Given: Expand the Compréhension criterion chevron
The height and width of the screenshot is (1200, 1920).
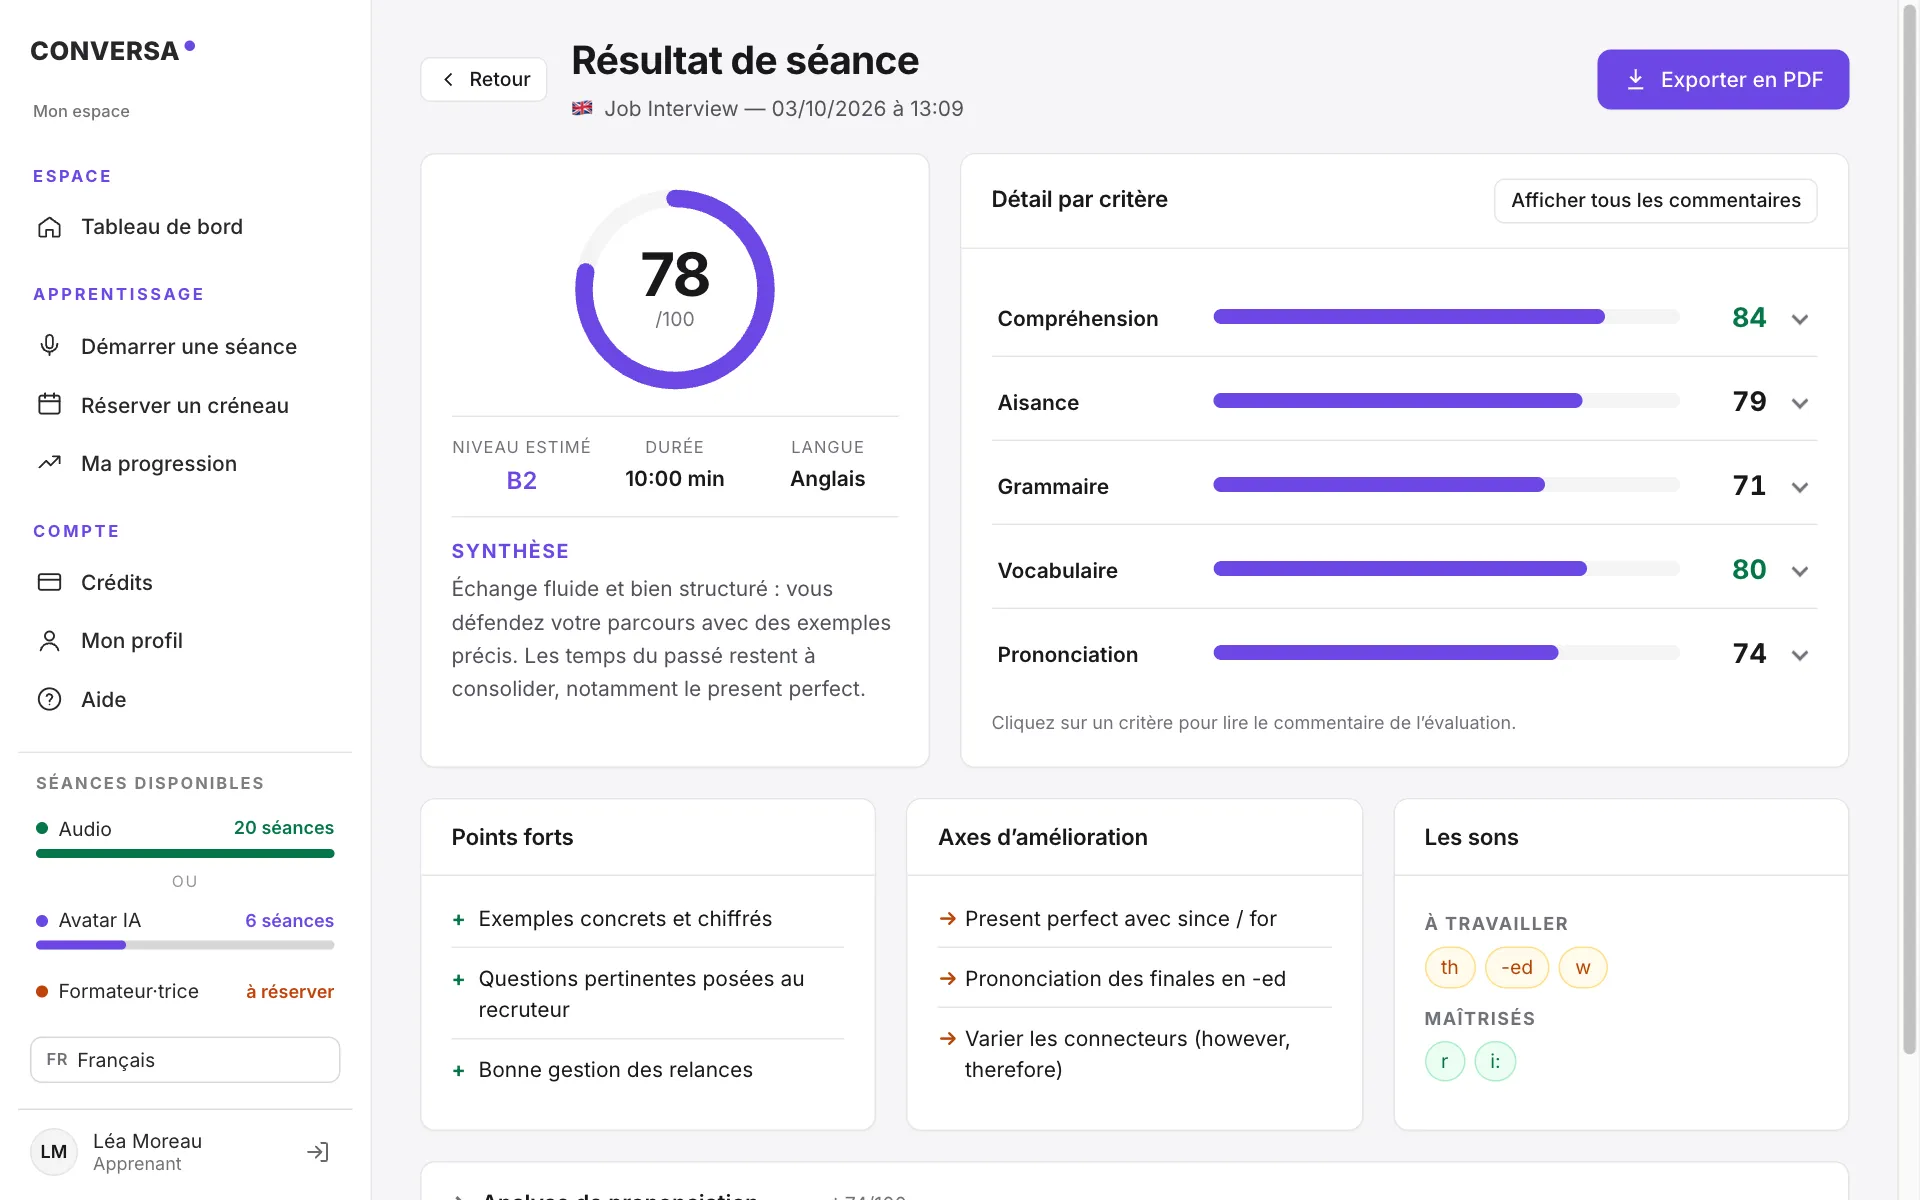Looking at the screenshot, I should point(1799,319).
